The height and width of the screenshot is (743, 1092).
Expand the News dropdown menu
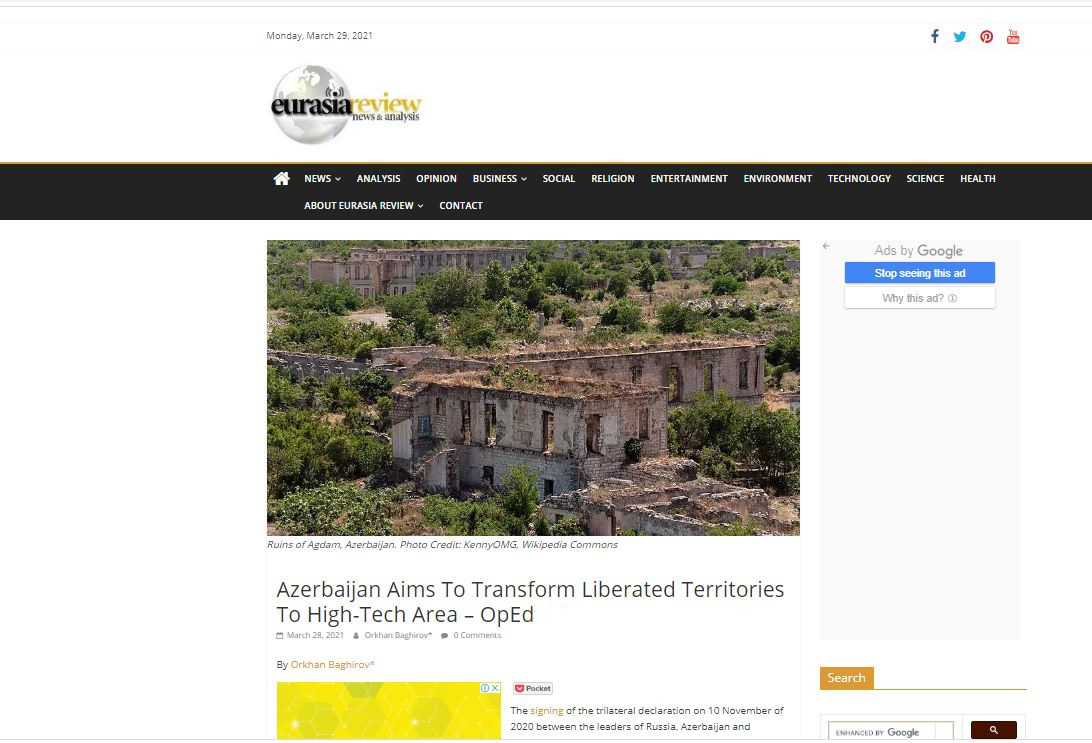click(x=322, y=178)
